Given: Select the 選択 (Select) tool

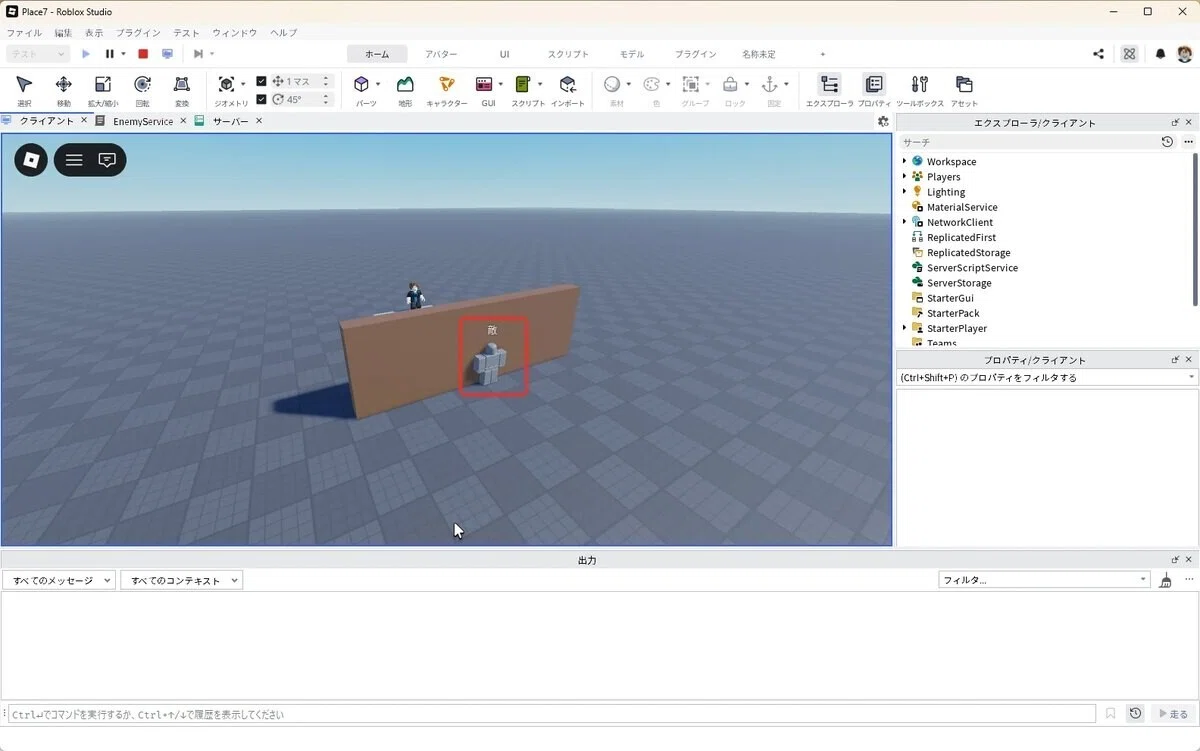Looking at the screenshot, I should [x=24, y=90].
